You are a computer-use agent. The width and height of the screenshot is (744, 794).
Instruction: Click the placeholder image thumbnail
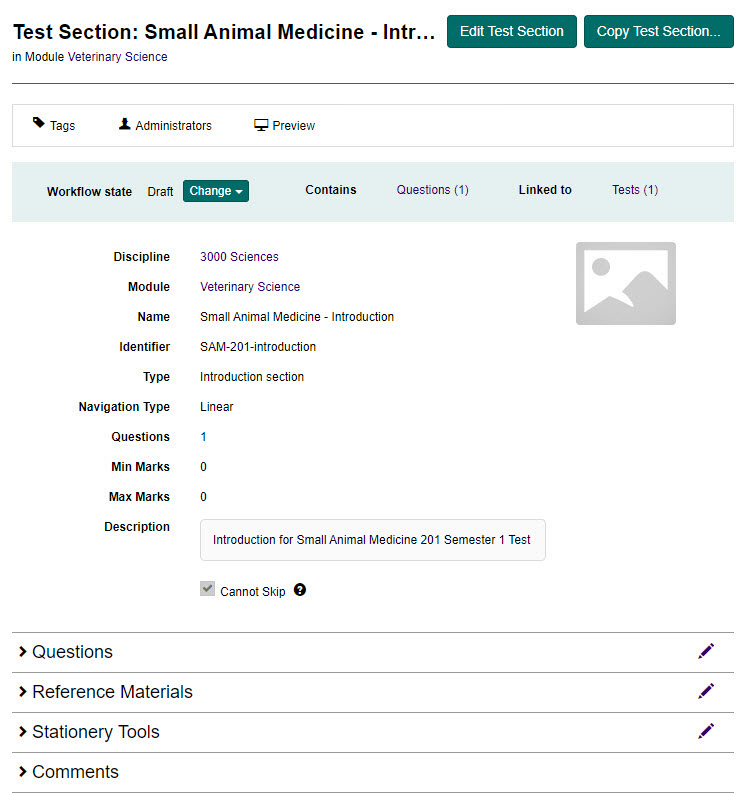[625, 283]
